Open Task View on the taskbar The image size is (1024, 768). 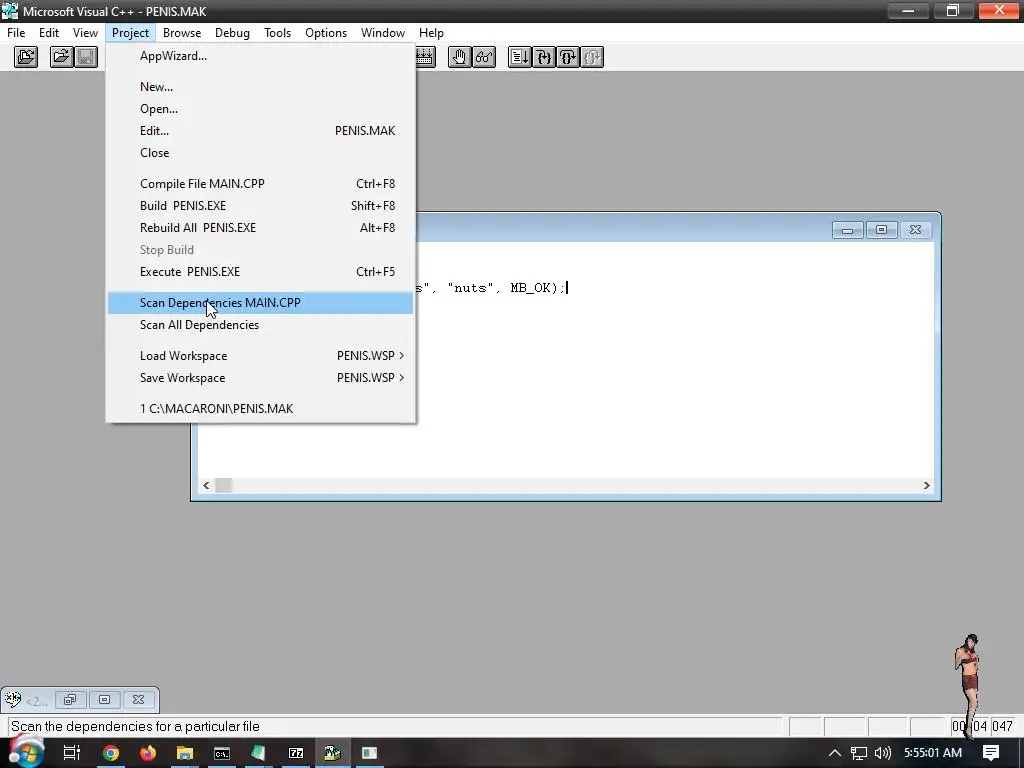tap(72, 753)
